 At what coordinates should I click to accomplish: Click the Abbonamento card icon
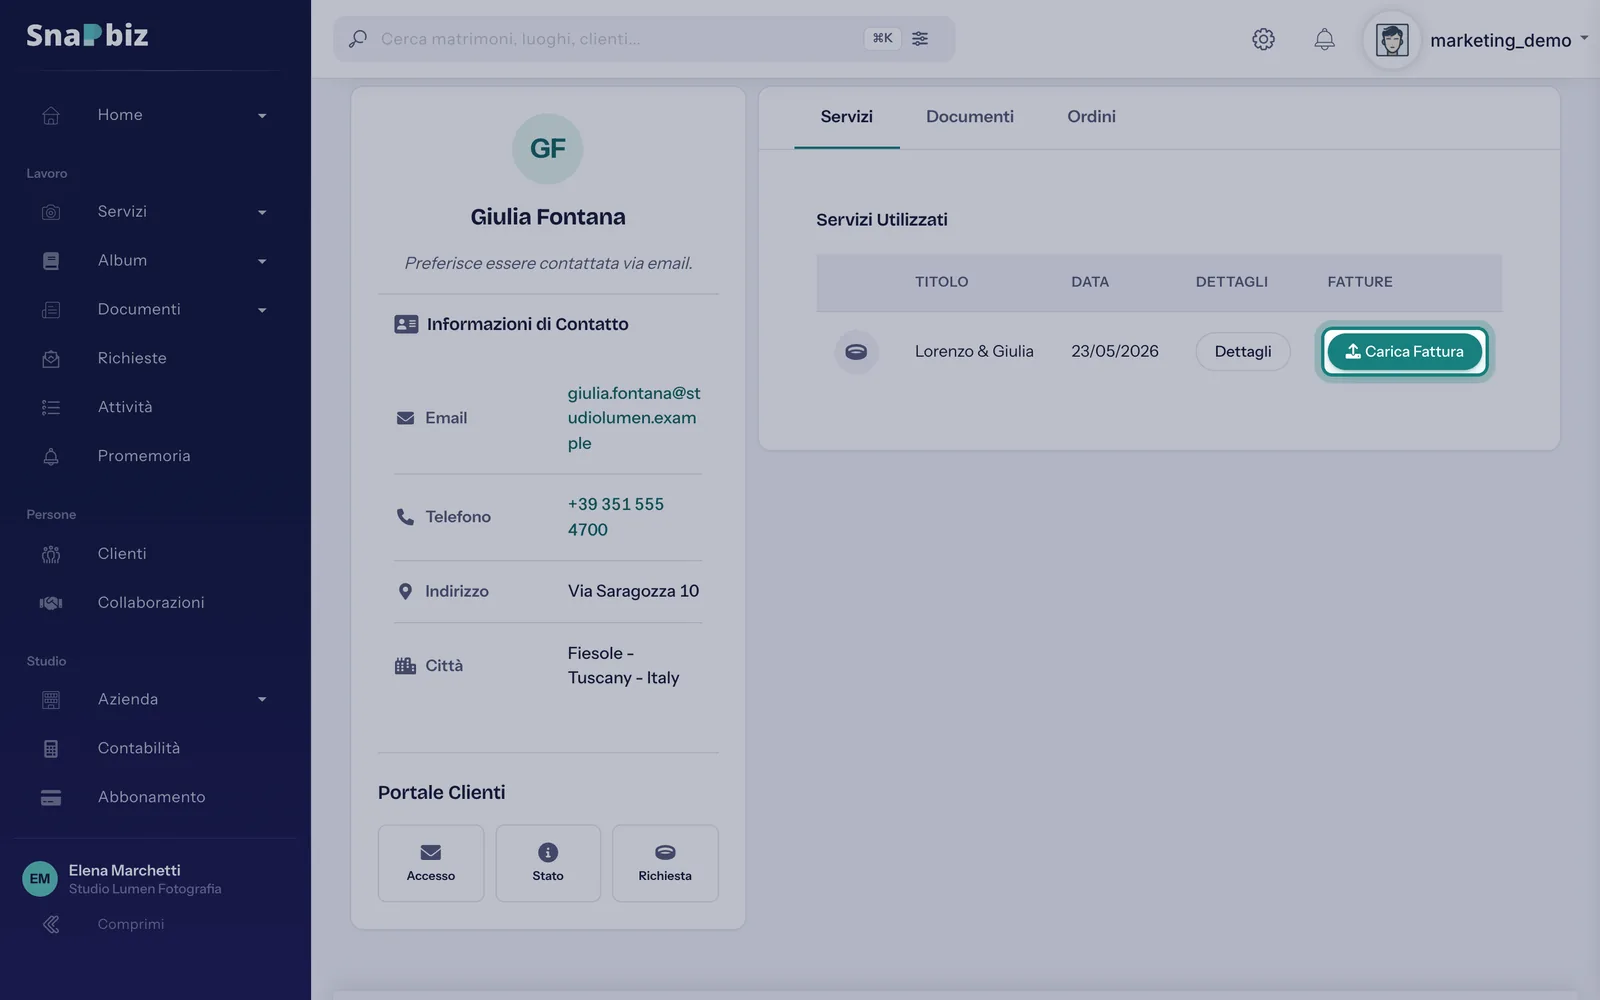coord(51,798)
